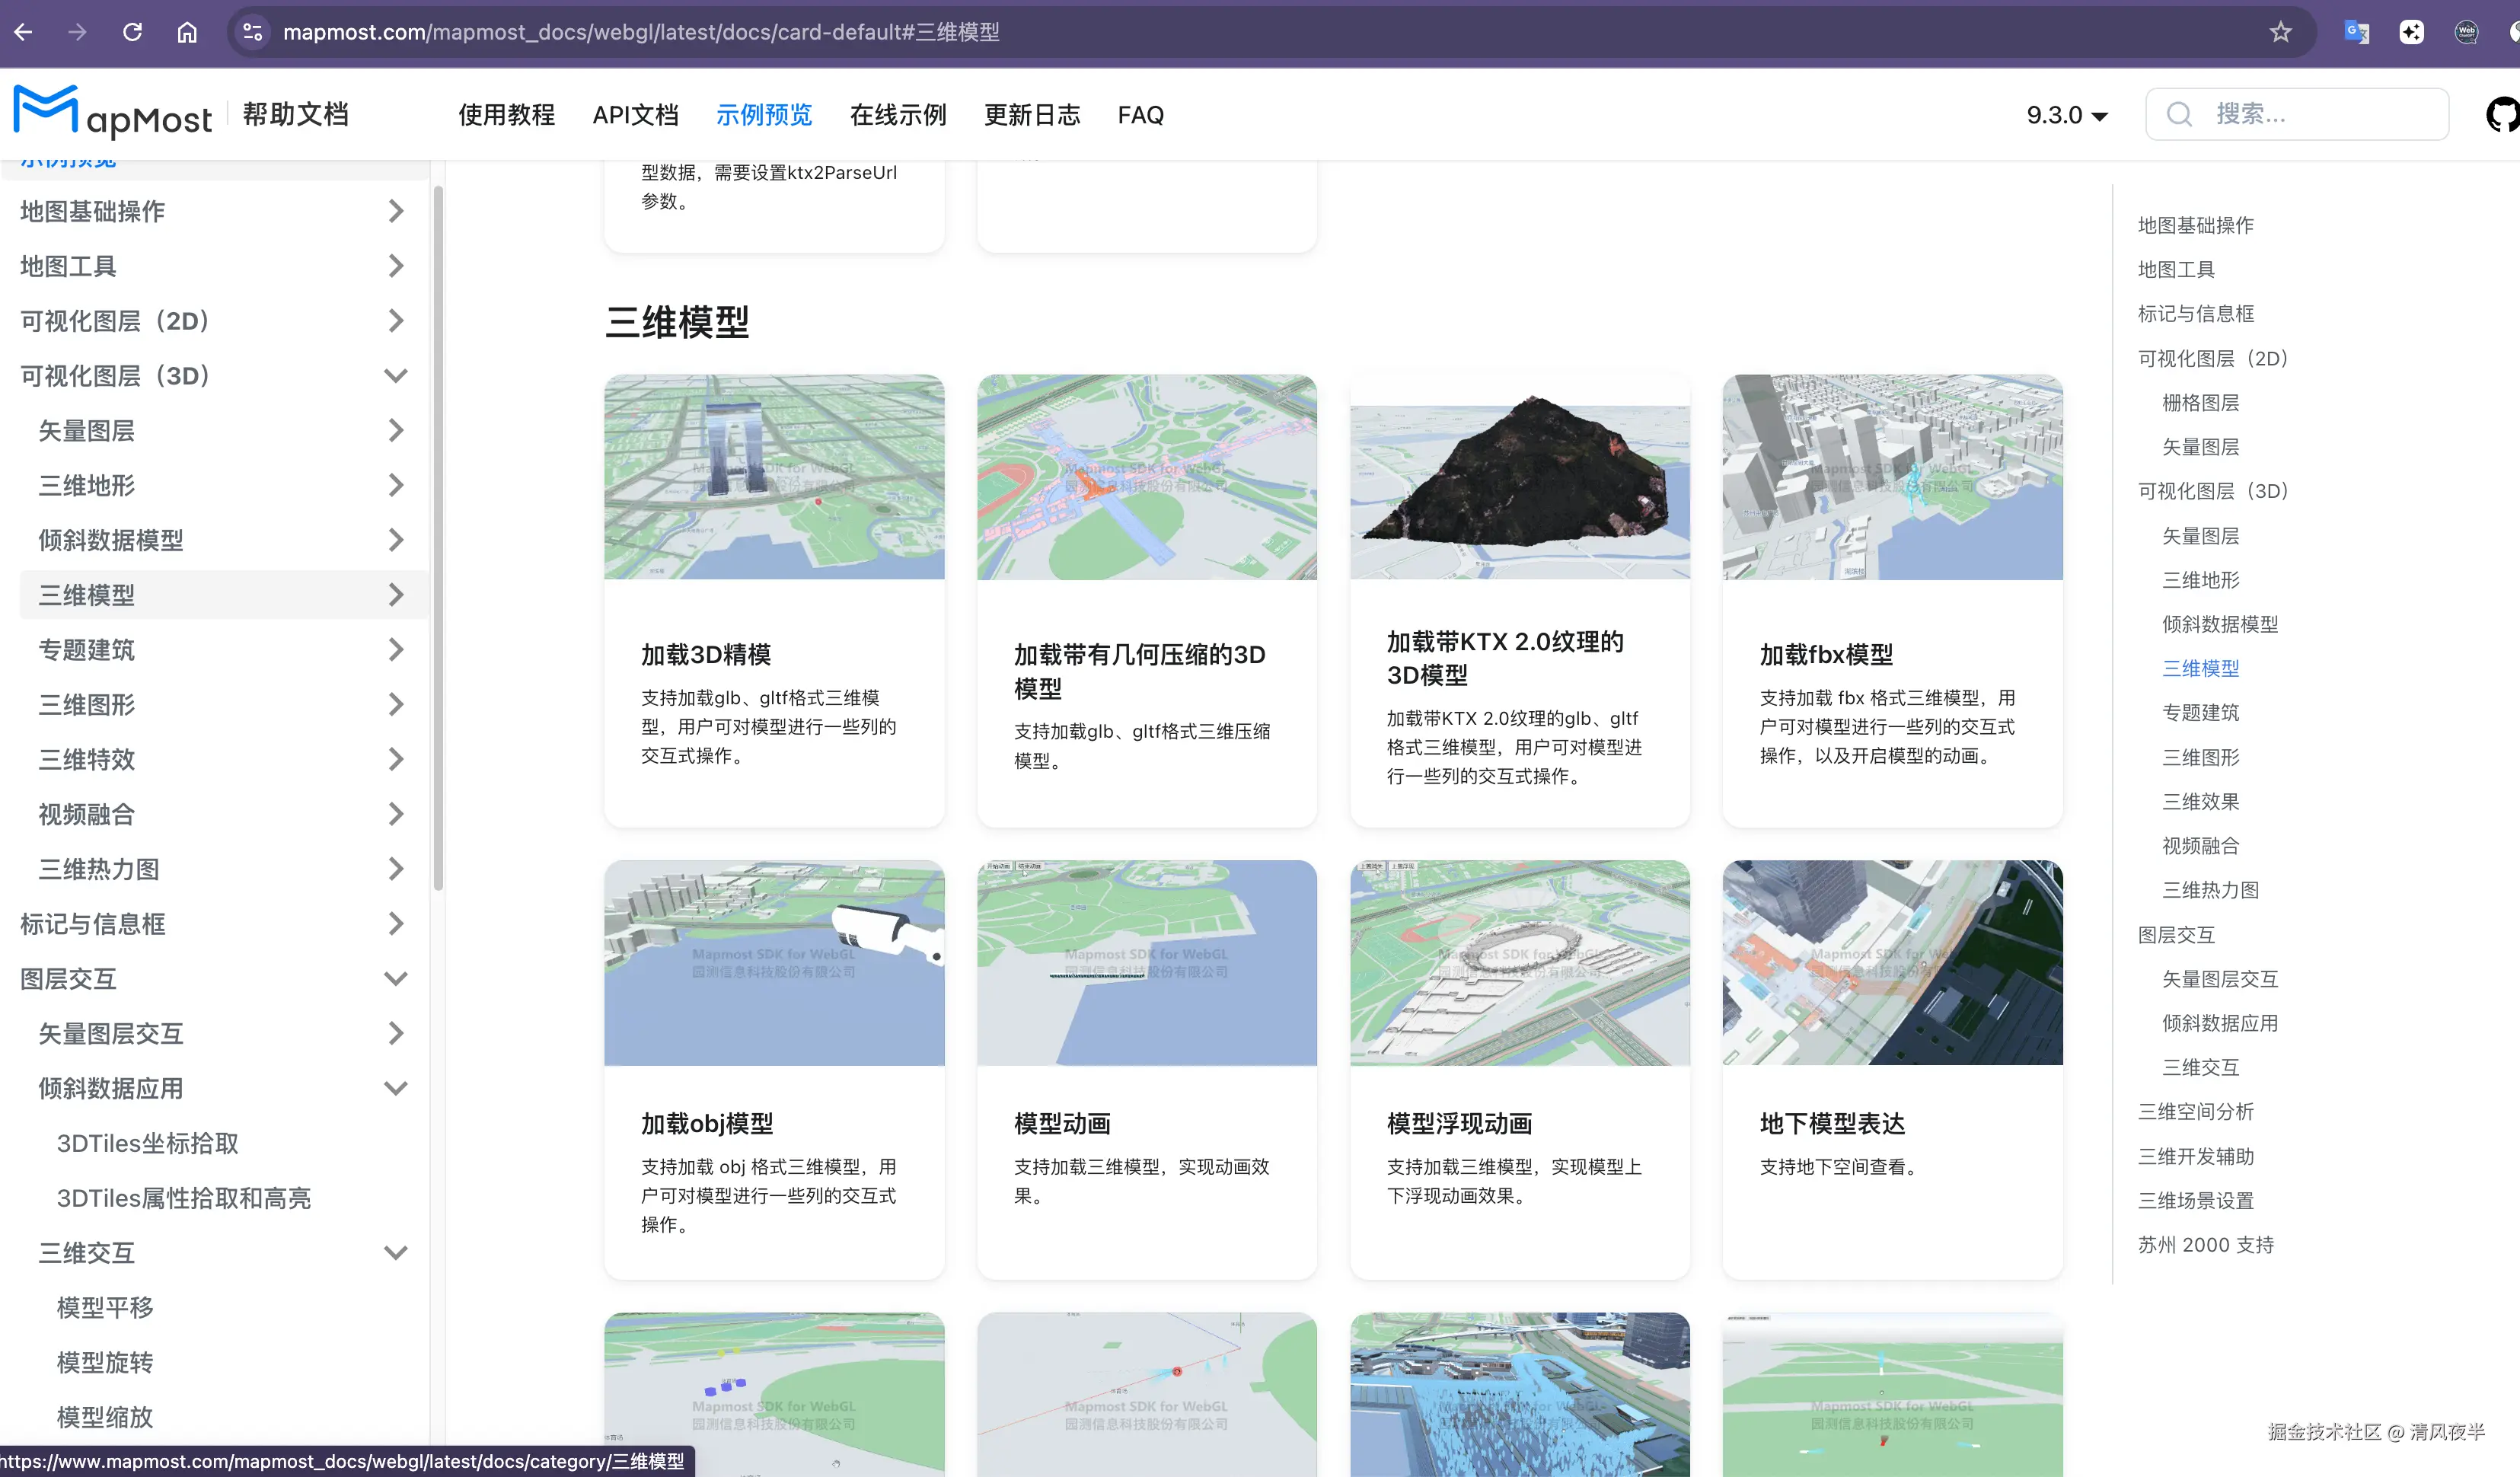Viewport: 2520px width, 1477px height.
Task: Open the API文档 nav menu item
Action: pos(635,115)
